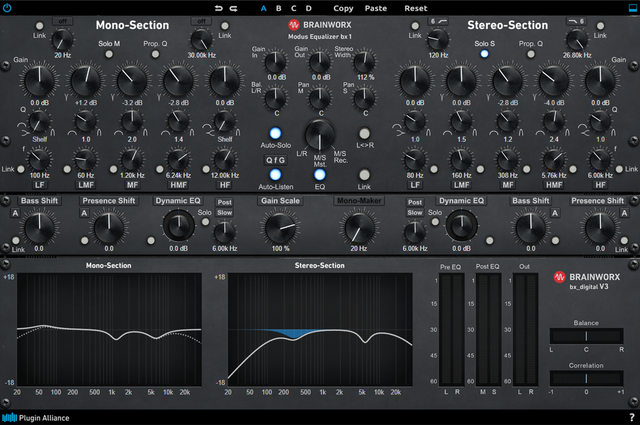The image size is (640, 425).
Task: Toggle the G button in QfG group
Action: click(x=282, y=160)
